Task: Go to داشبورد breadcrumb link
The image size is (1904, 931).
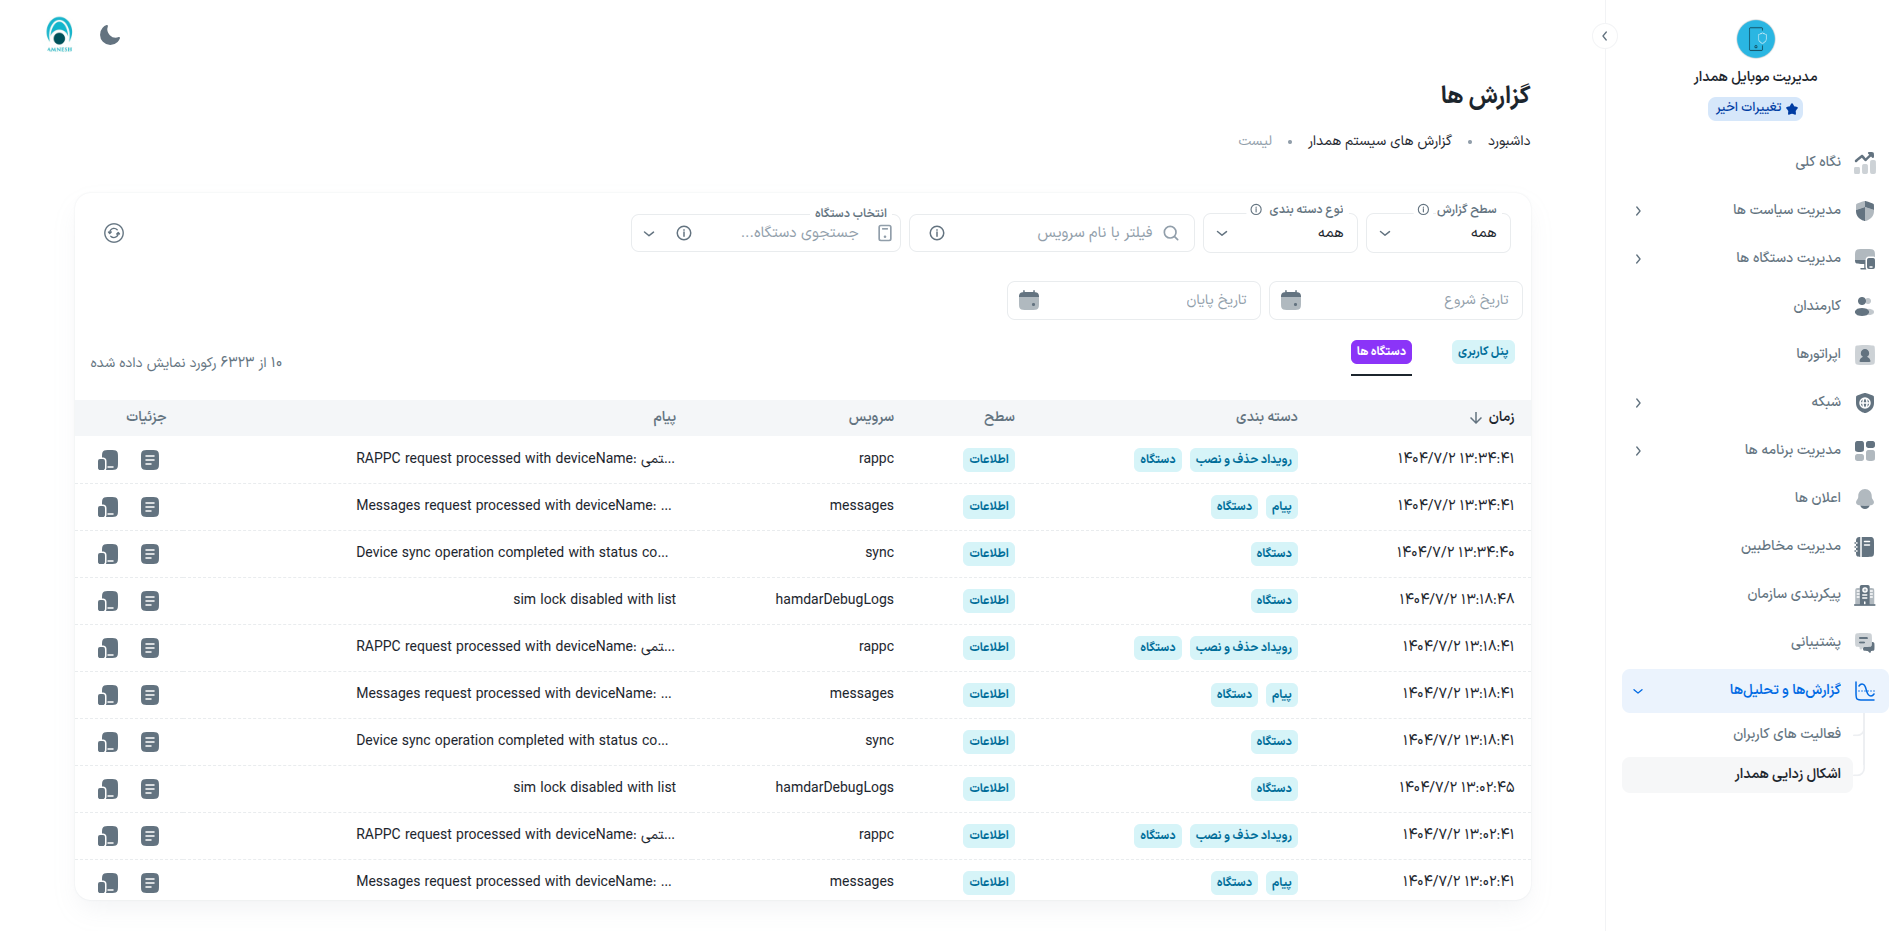Action: (1508, 141)
